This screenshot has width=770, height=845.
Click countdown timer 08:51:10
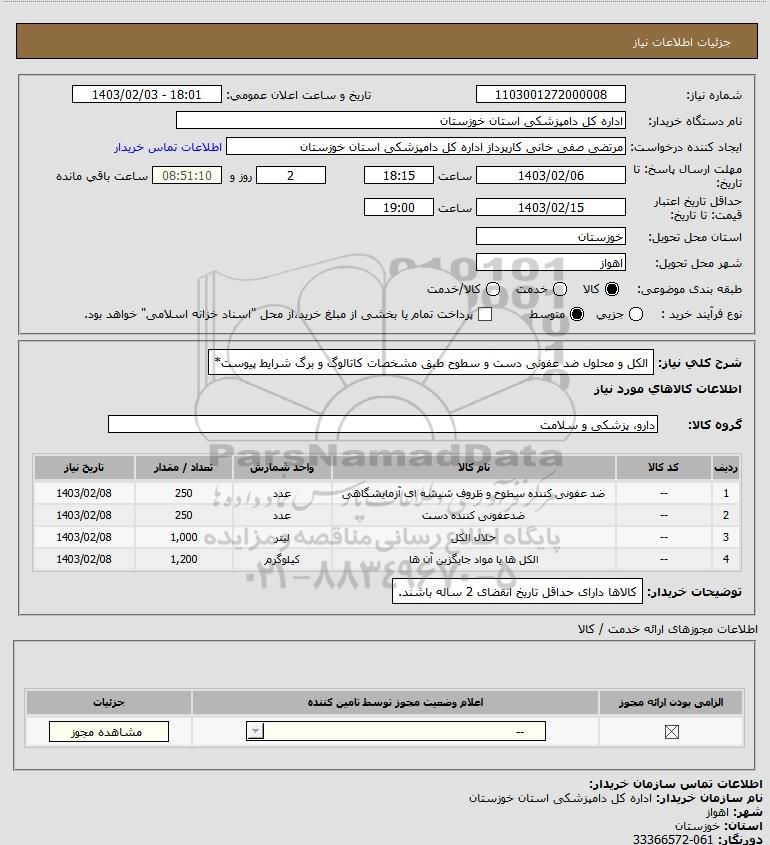[x=187, y=176]
